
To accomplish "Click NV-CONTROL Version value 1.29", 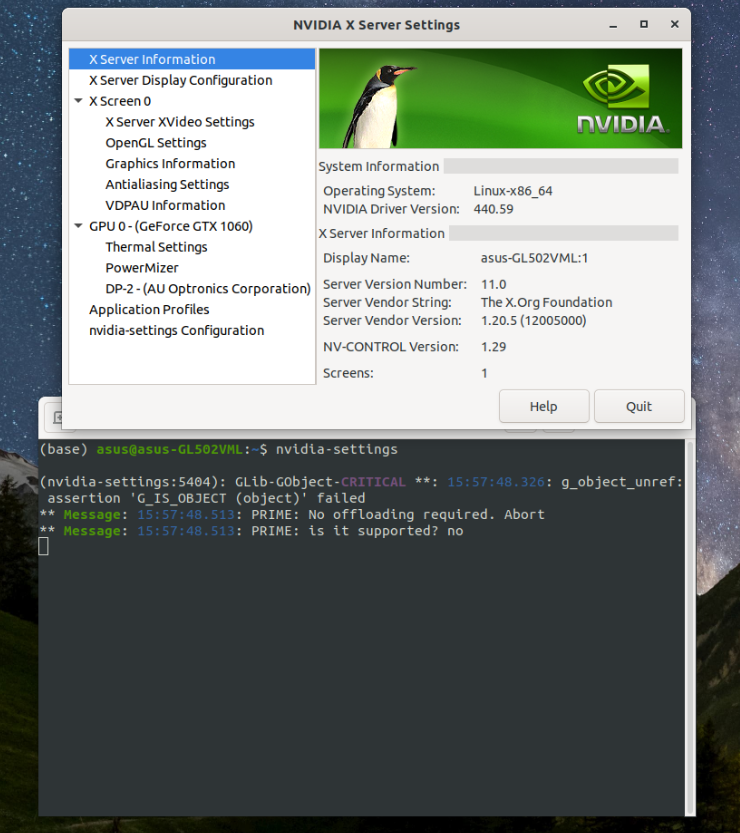I will [x=494, y=347].
